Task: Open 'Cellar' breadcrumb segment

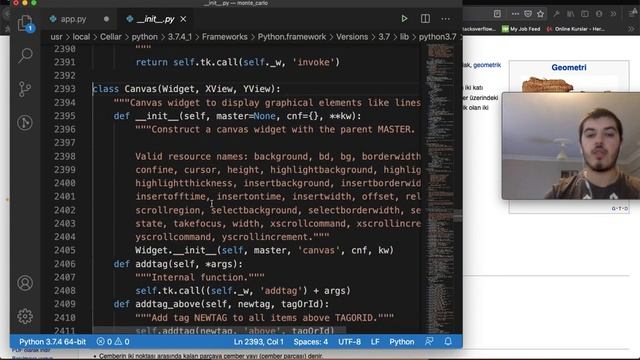Action: click(111, 37)
